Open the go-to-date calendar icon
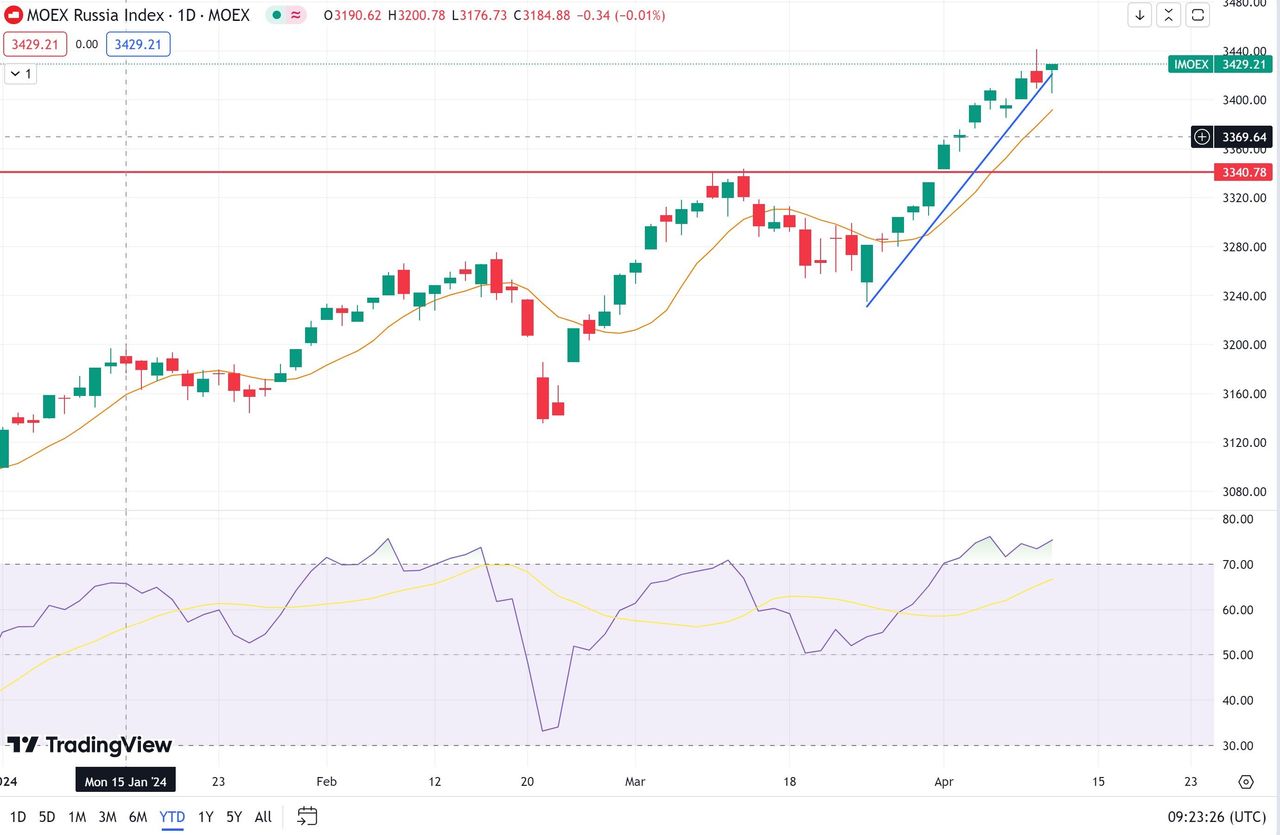This screenshot has width=1280, height=835. 307,816
